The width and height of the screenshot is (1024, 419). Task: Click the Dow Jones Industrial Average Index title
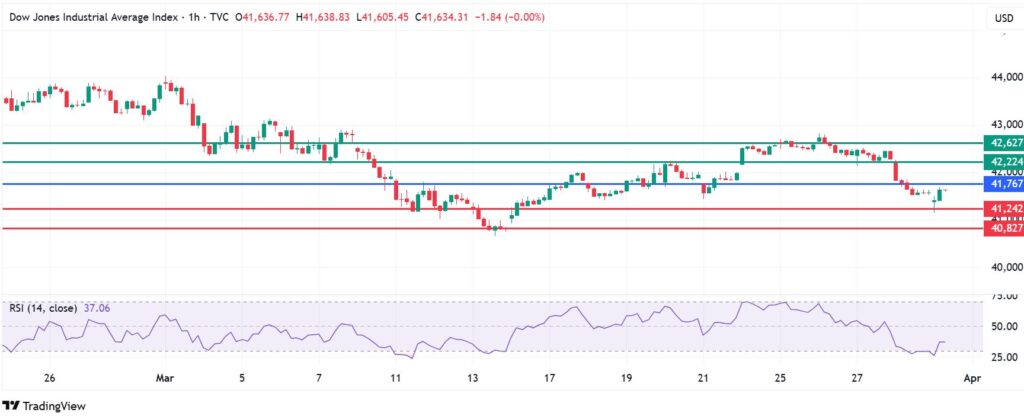click(x=90, y=17)
